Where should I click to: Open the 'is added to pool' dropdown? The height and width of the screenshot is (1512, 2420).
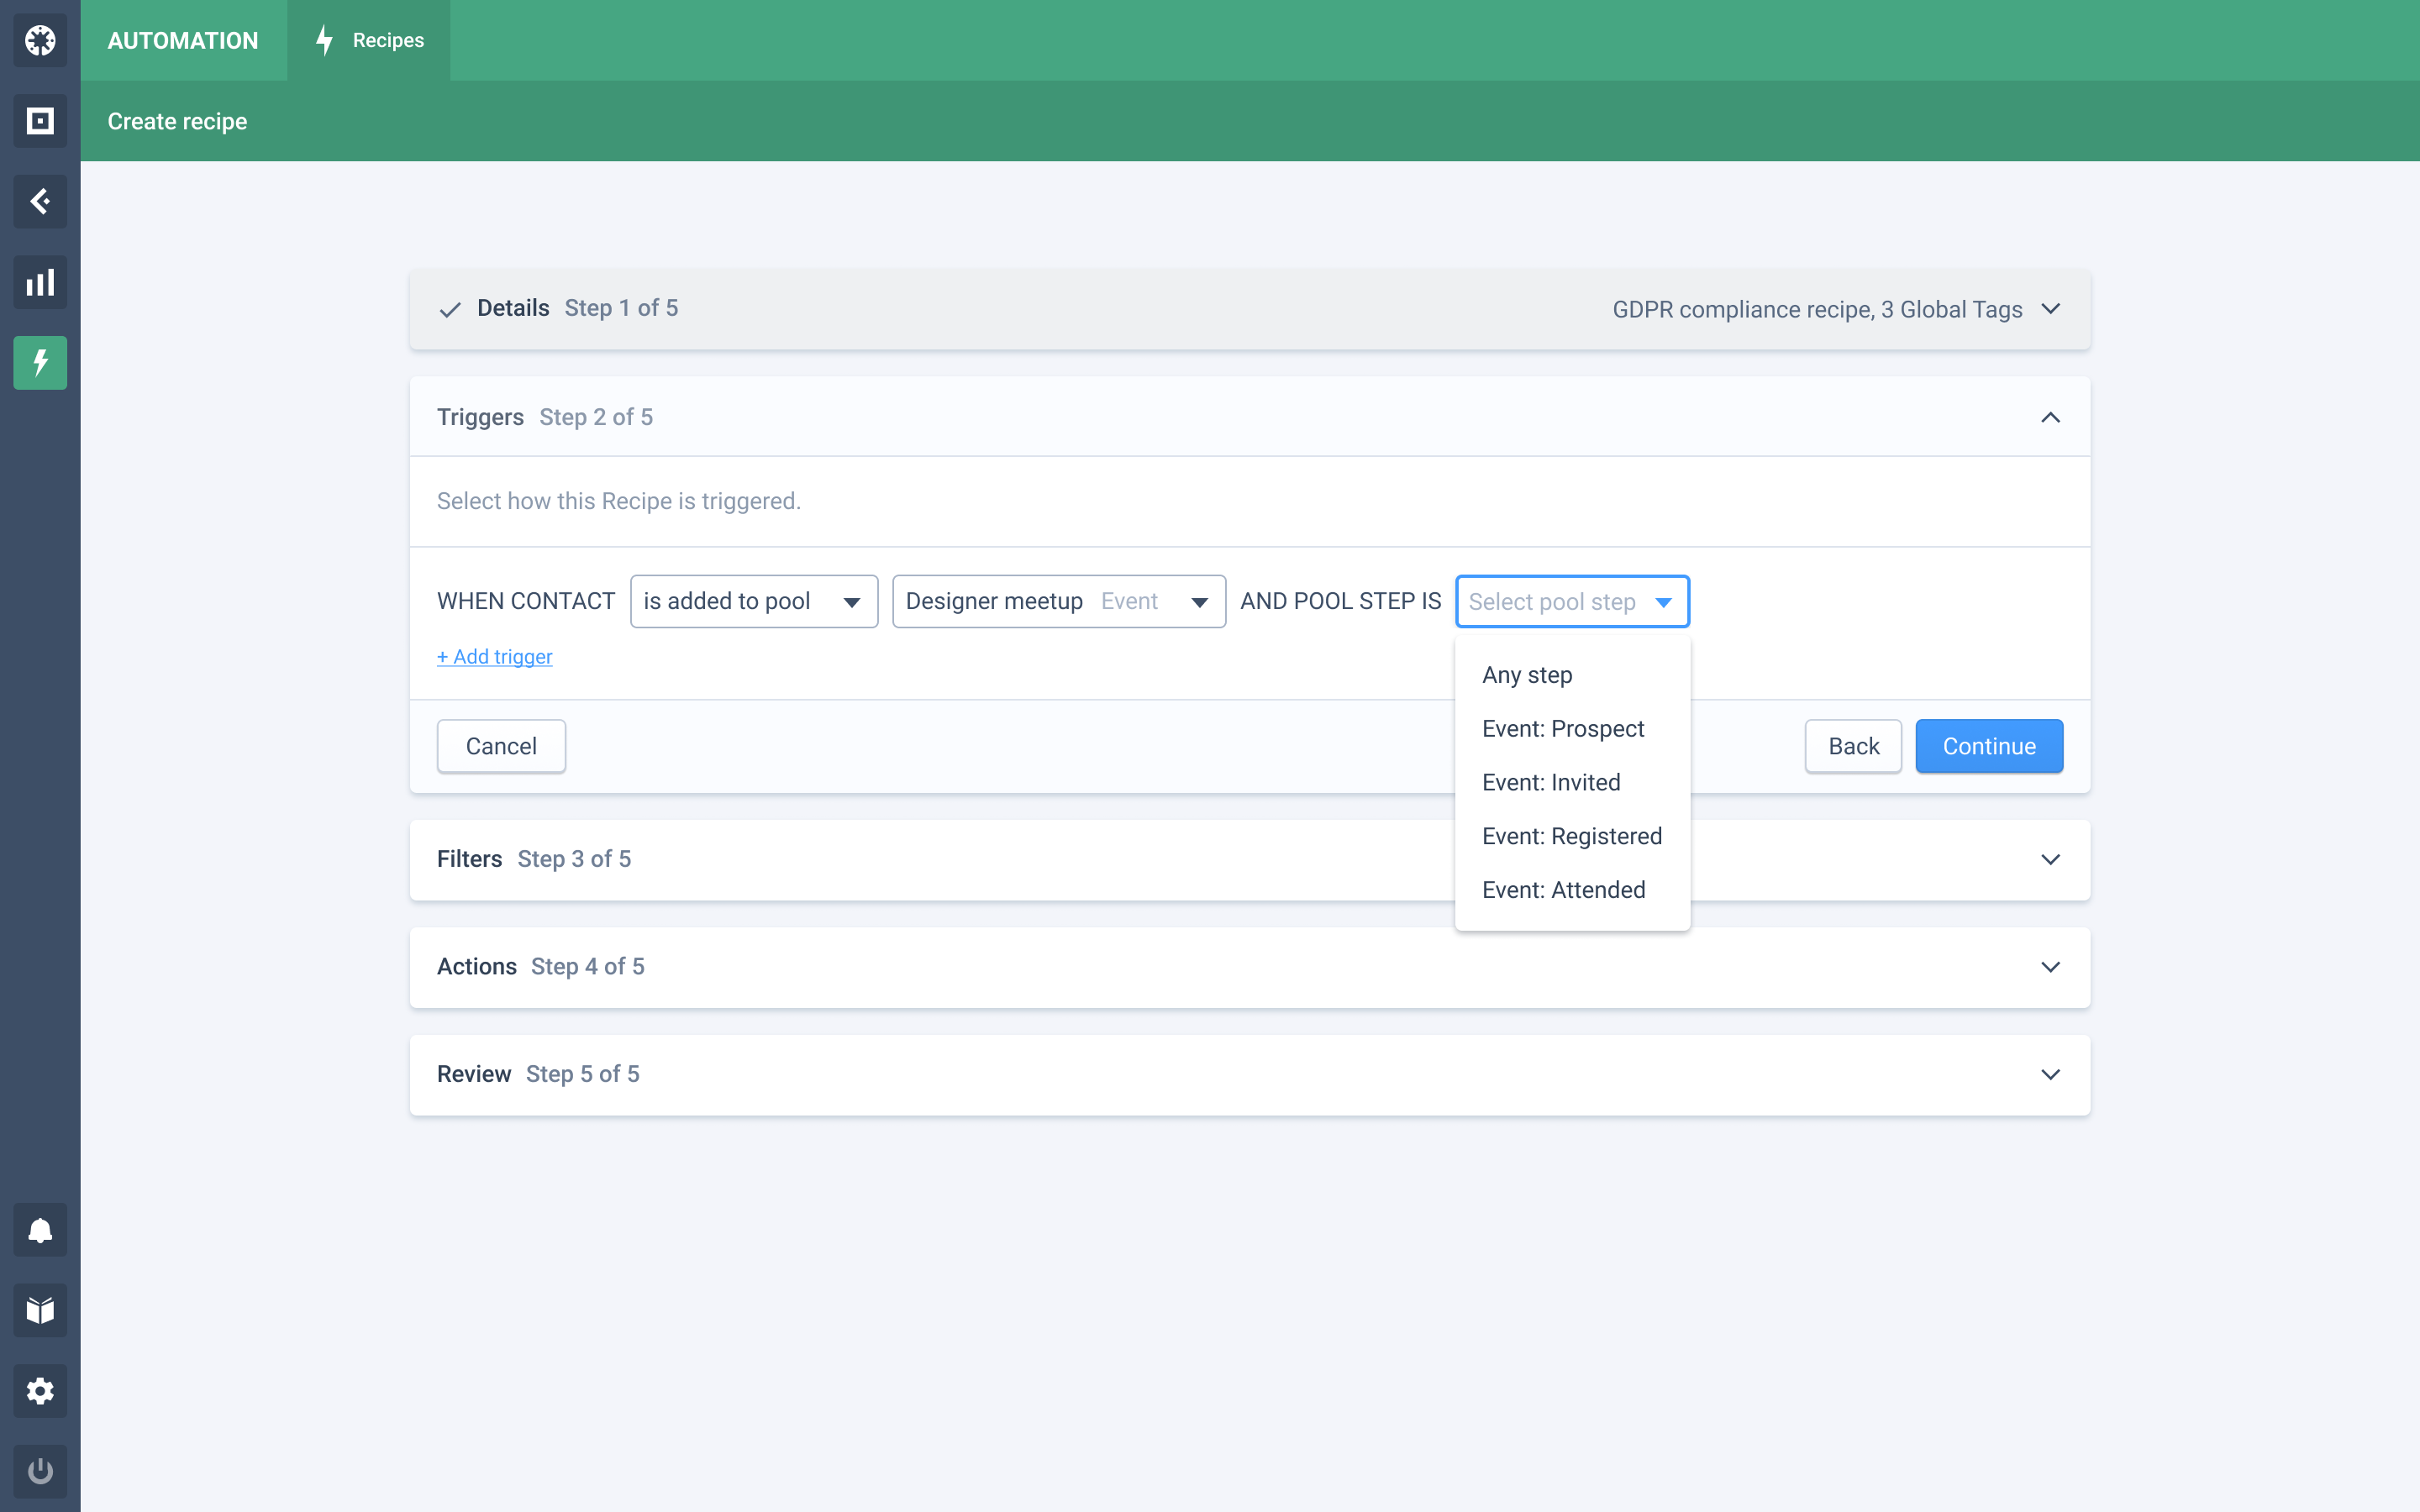(753, 601)
